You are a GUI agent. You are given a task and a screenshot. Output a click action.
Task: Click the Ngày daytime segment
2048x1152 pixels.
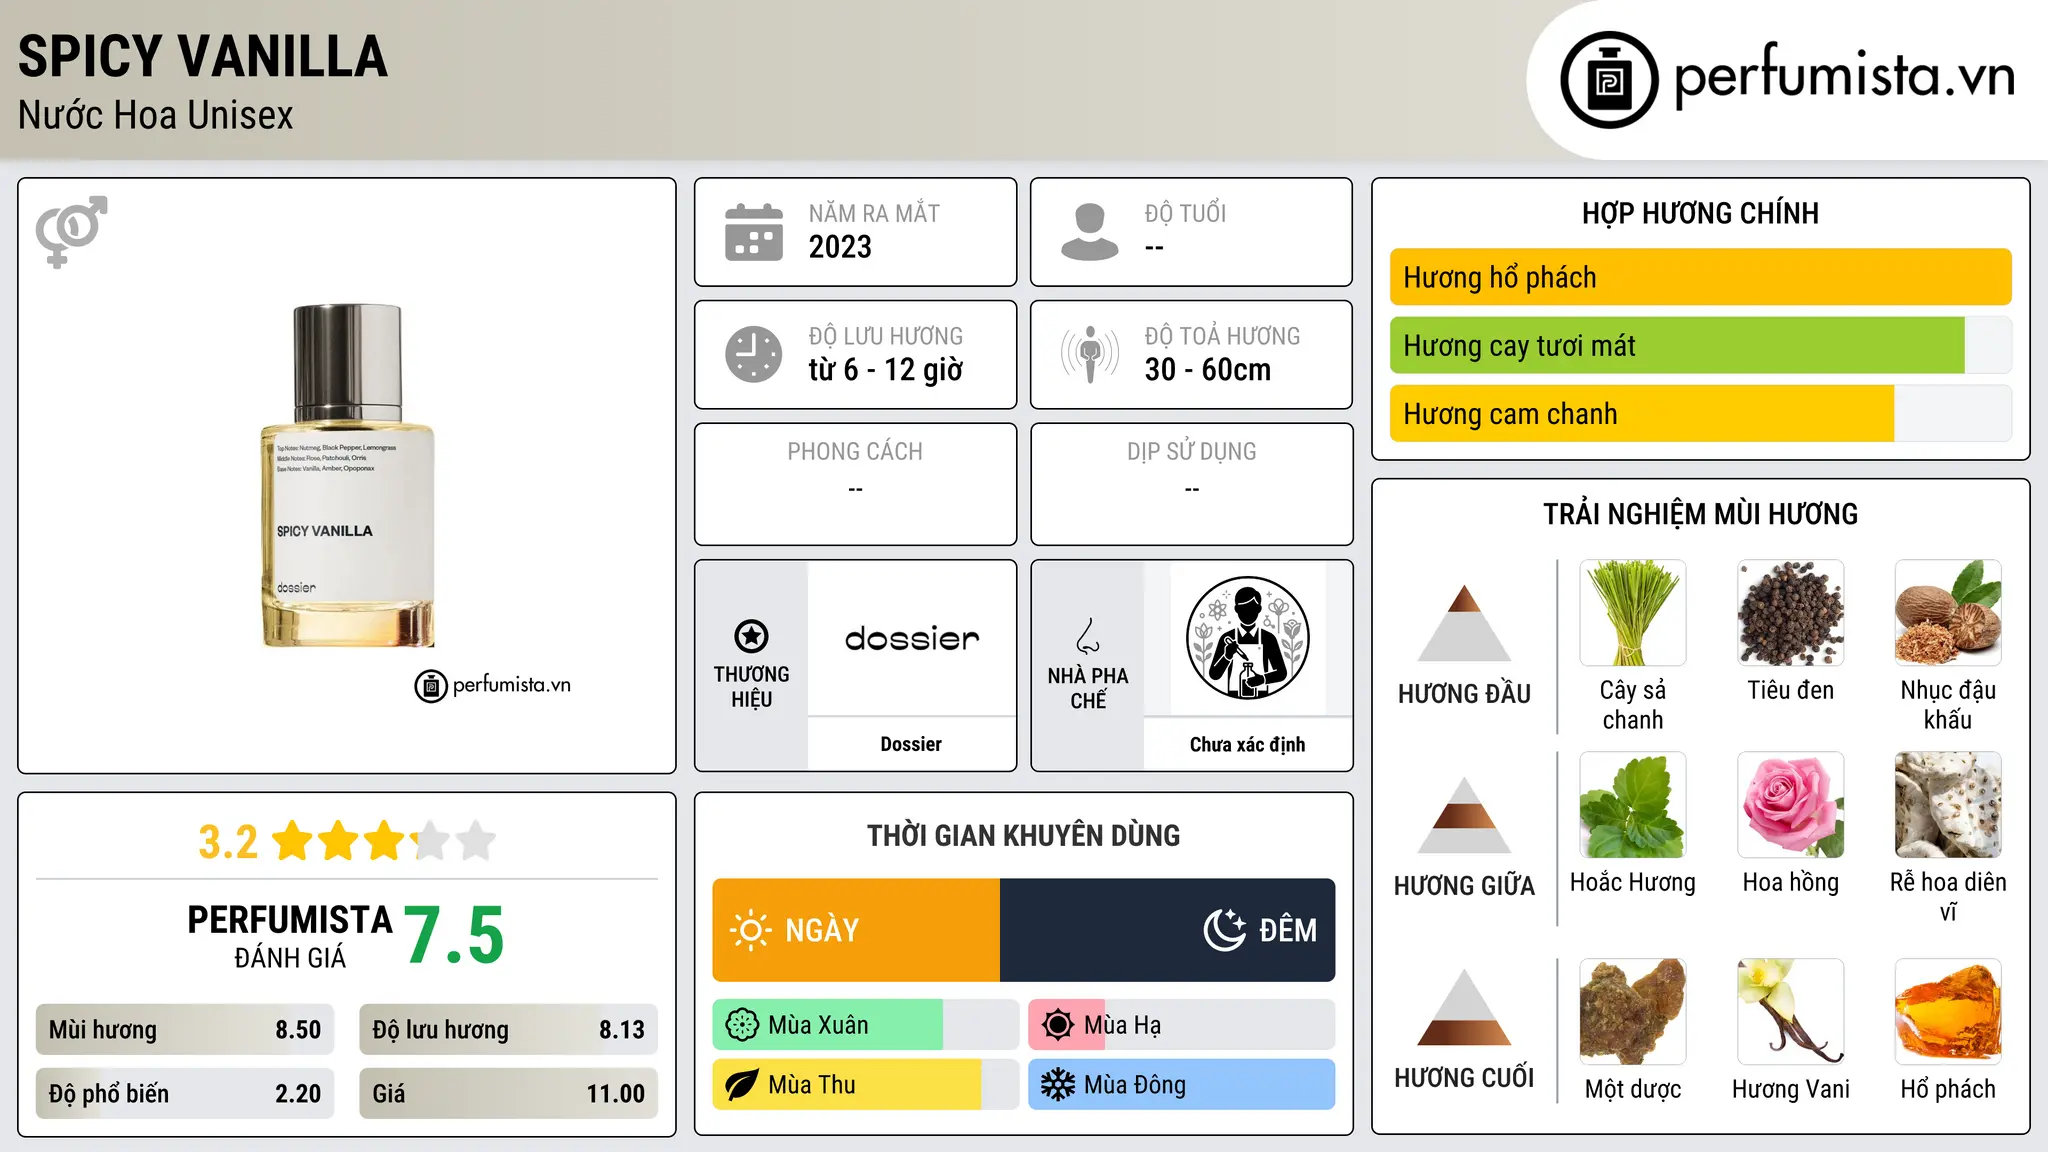point(856,930)
